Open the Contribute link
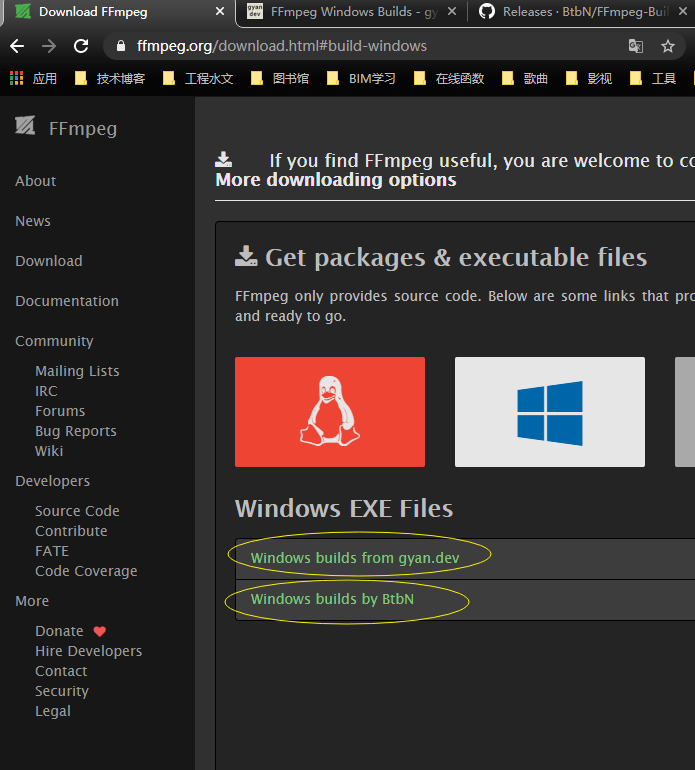This screenshot has height=770, width=695. 71,531
